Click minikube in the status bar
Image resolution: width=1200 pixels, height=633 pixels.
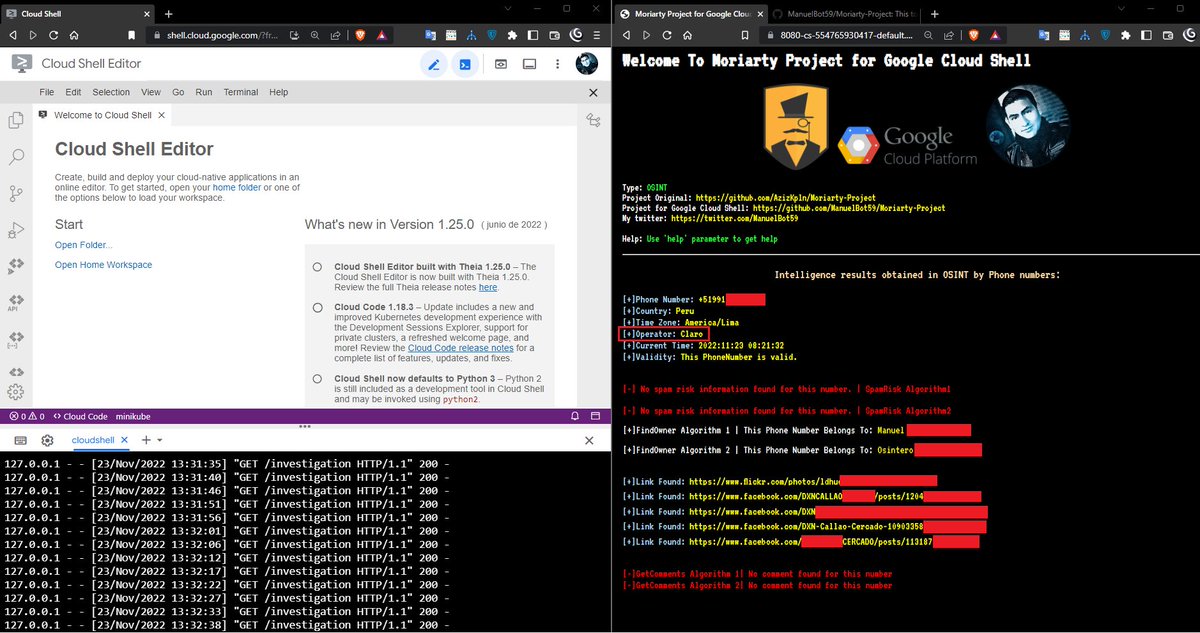pyautogui.click(x=133, y=416)
